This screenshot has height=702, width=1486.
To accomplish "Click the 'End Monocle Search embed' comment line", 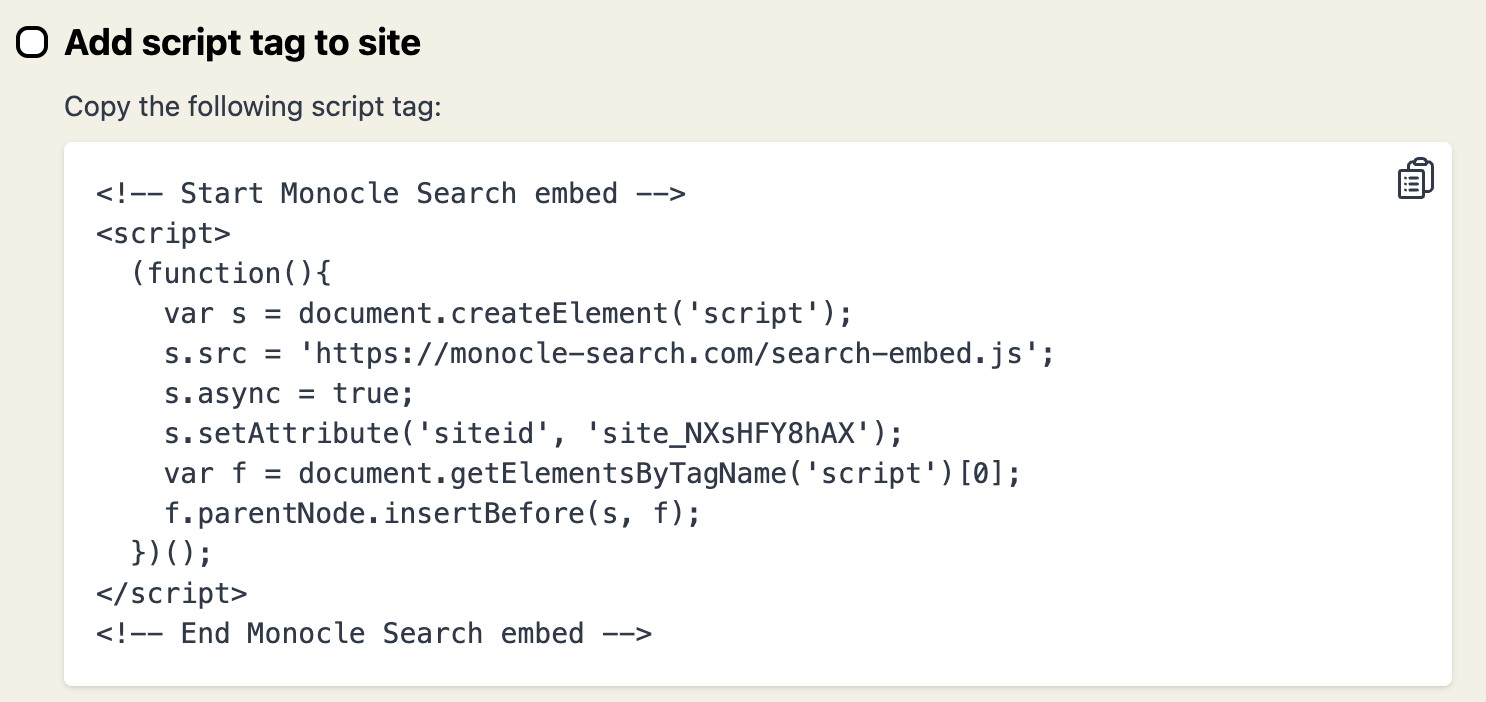I will (373, 633).
